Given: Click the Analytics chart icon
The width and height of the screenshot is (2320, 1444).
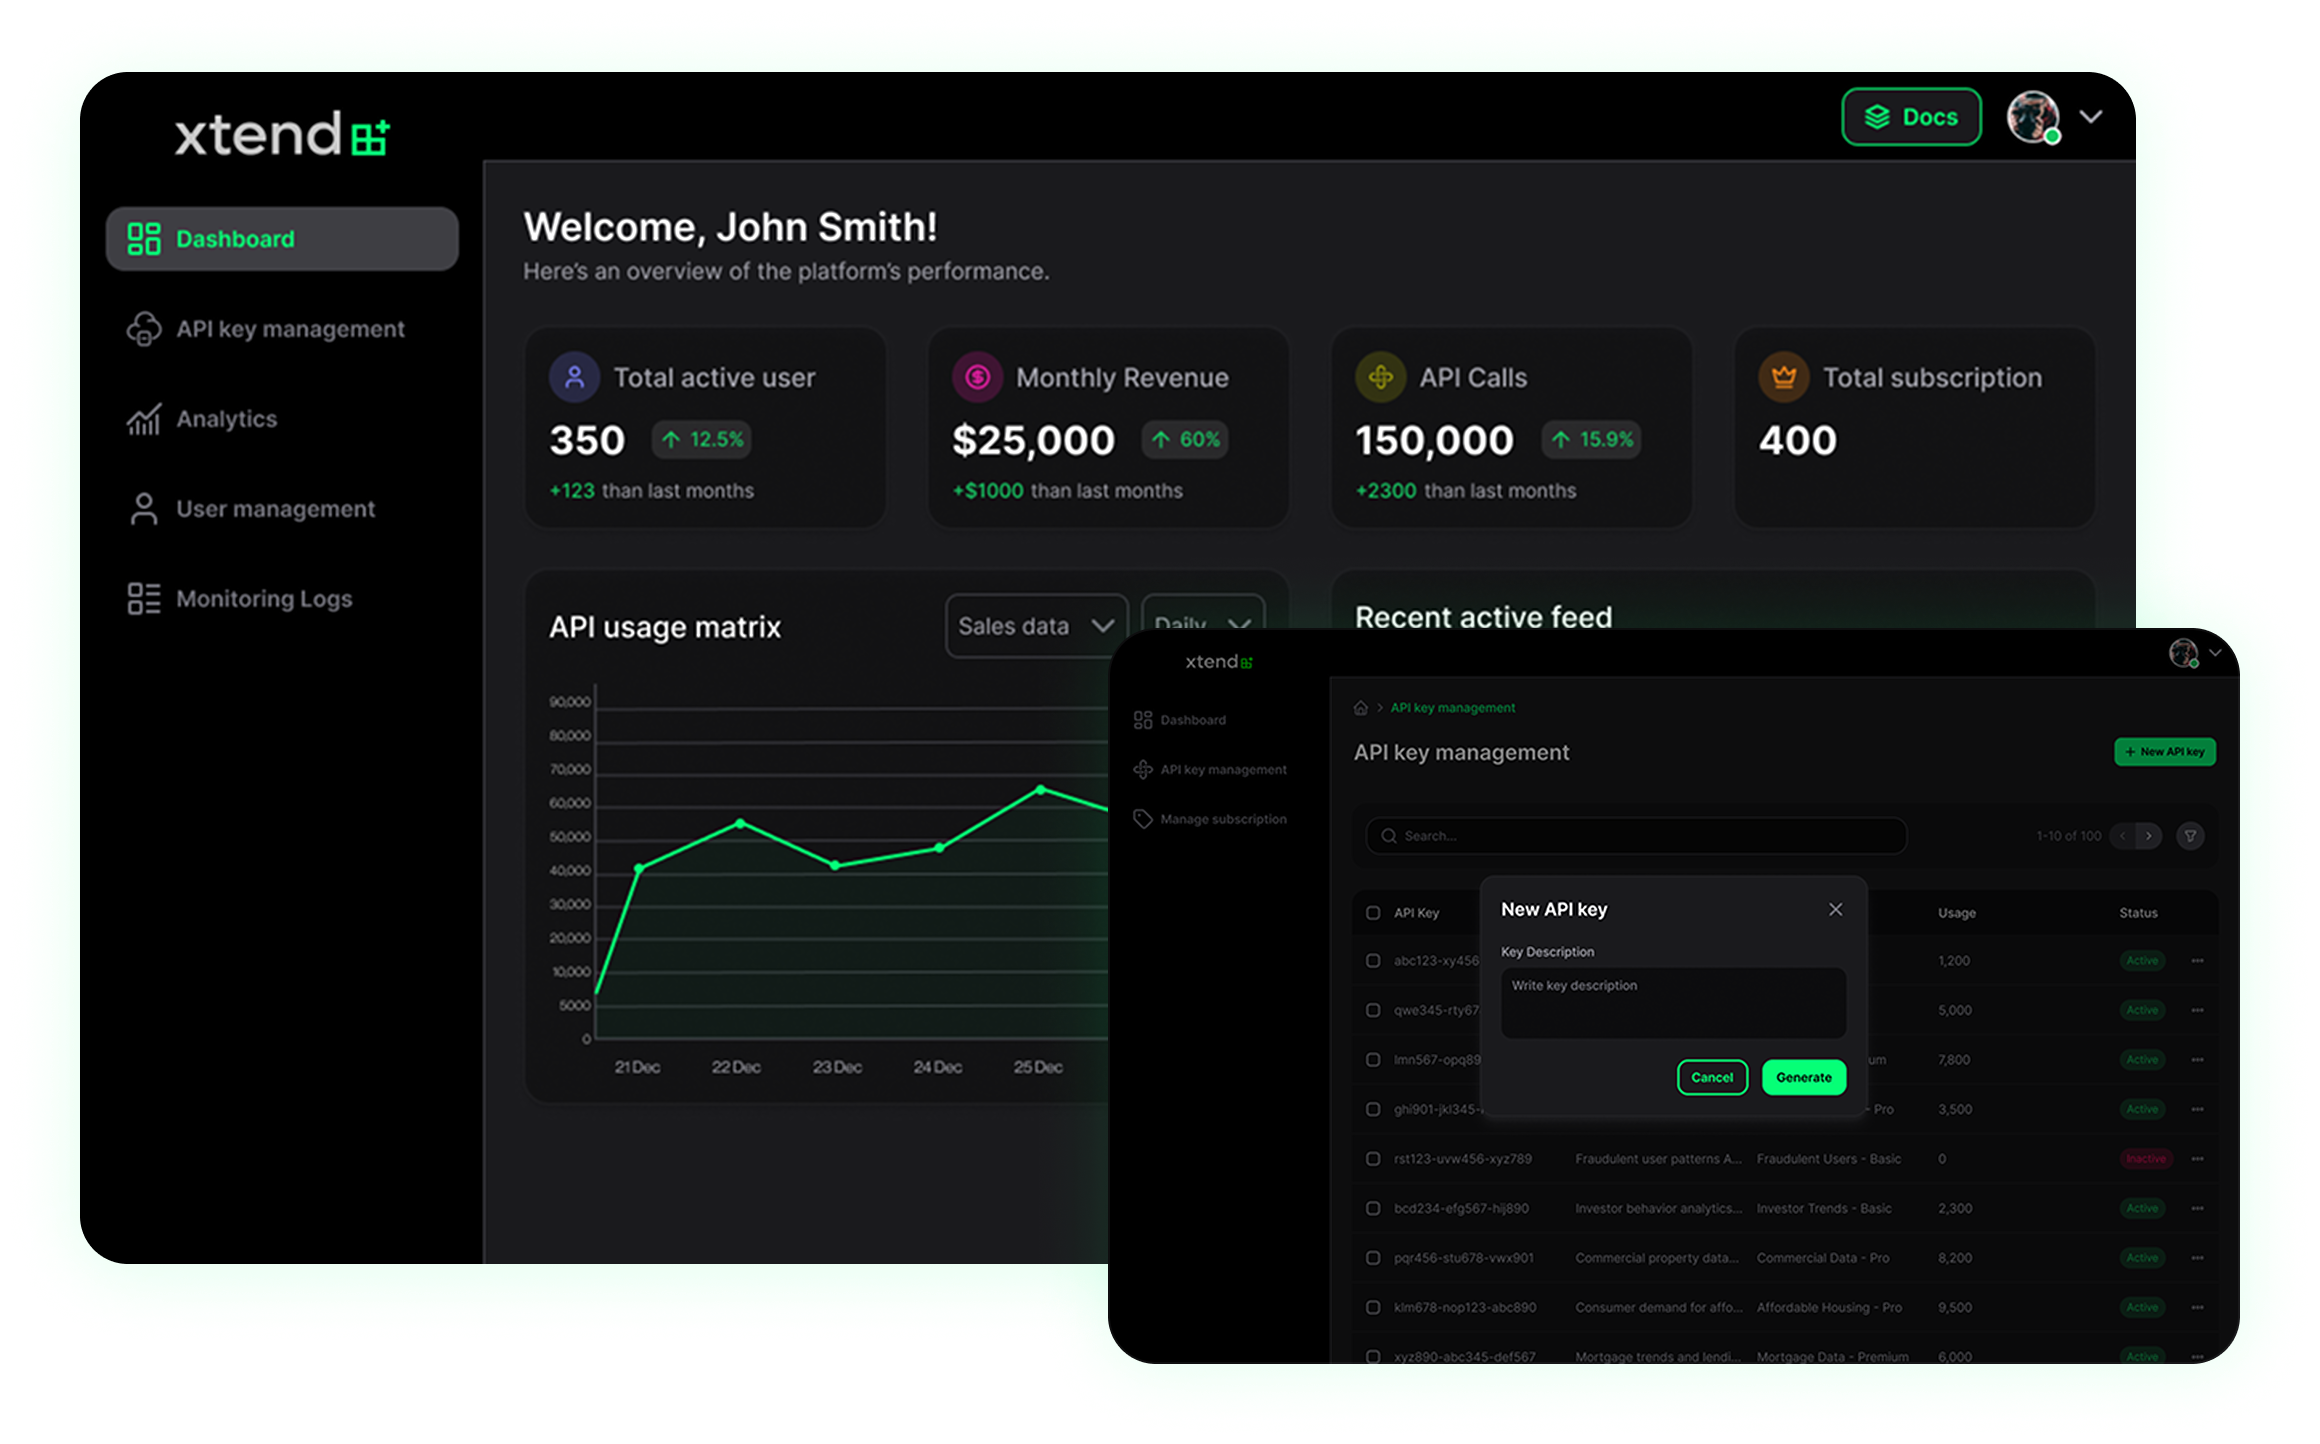Looking at the screenshot, I should (x=144, y=419).
